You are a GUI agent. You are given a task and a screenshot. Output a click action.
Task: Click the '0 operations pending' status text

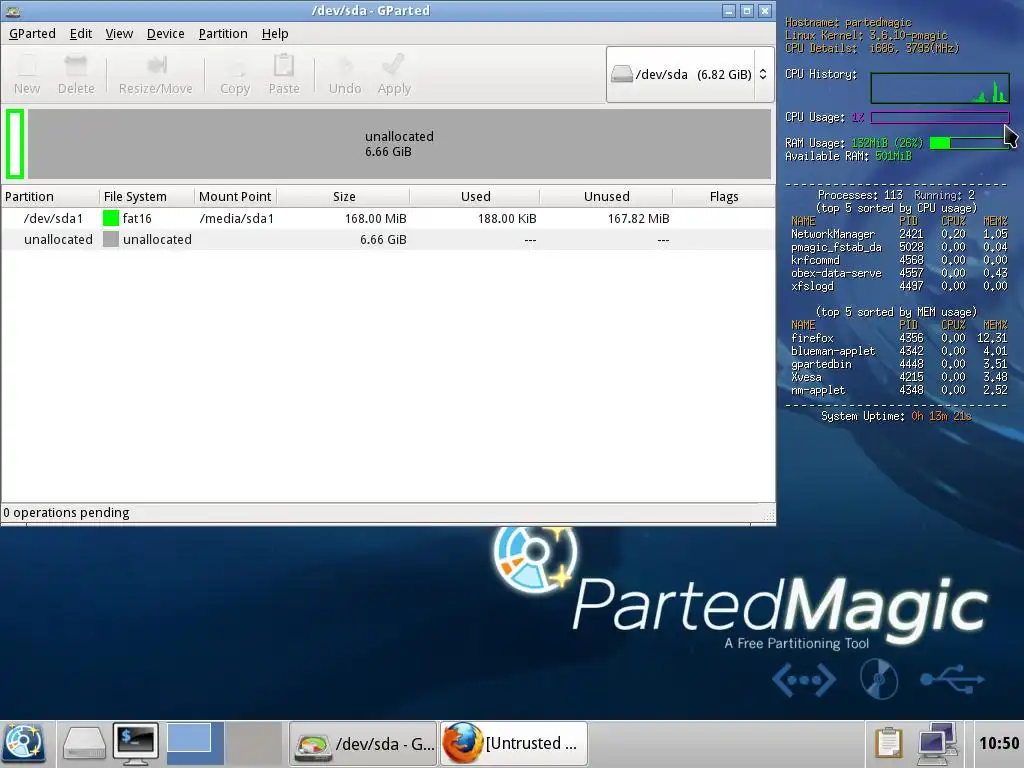[66, 513]
